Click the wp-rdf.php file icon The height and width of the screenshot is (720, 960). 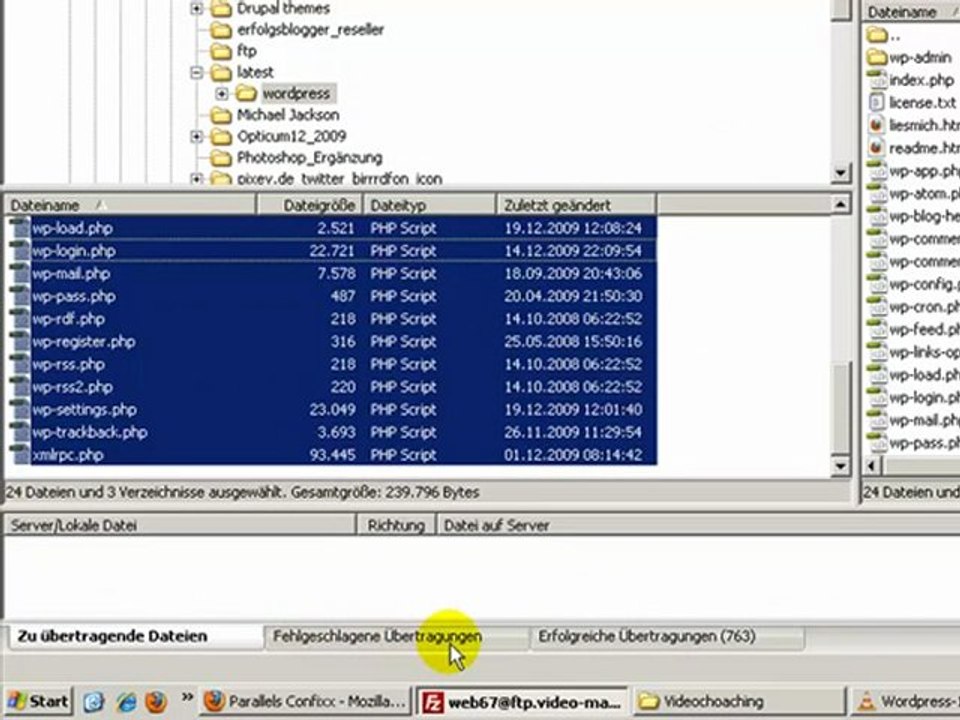coord(20,318)
